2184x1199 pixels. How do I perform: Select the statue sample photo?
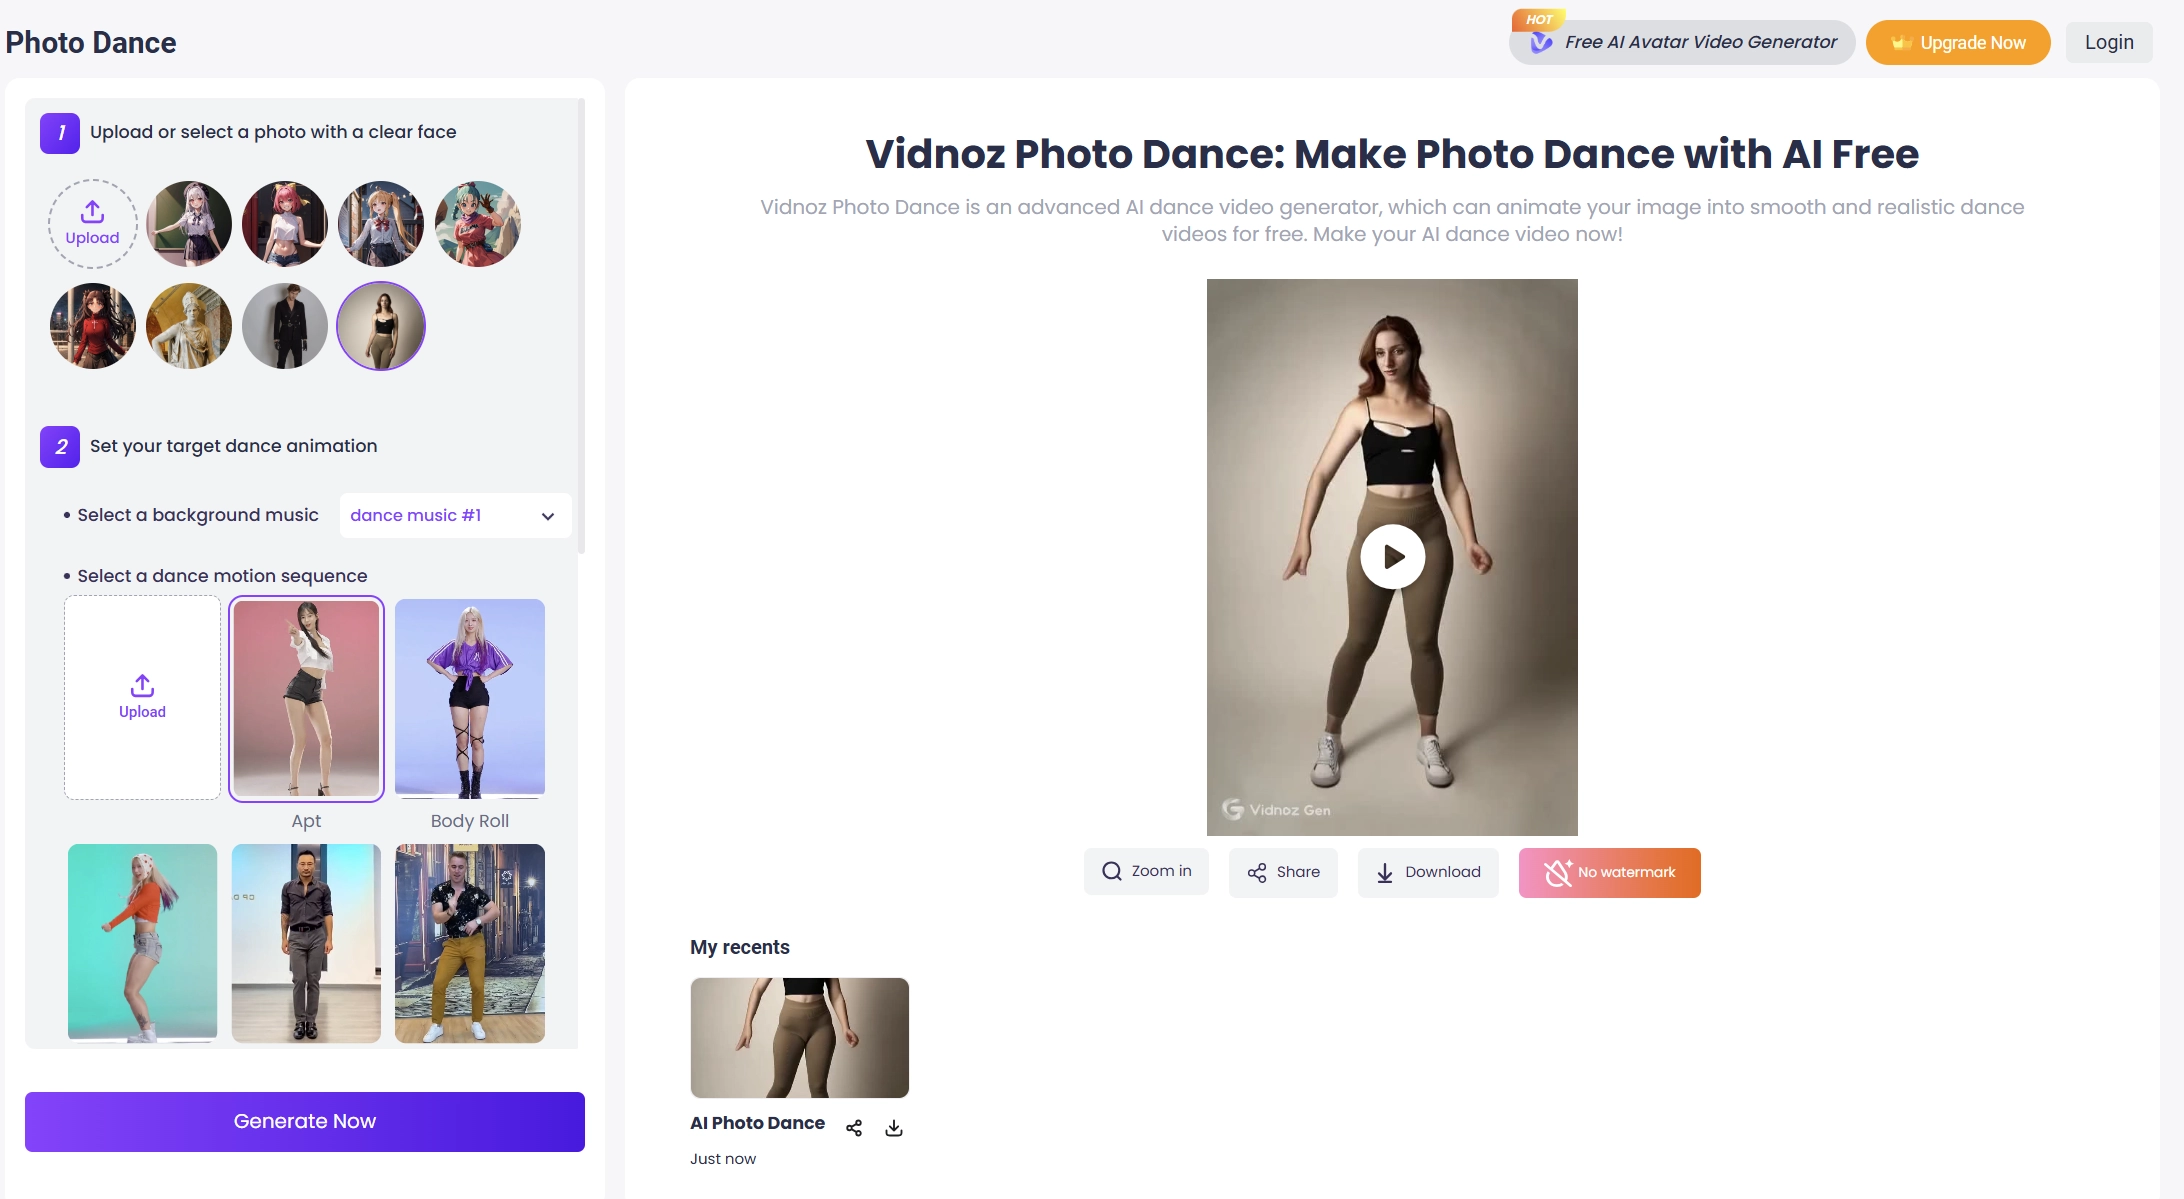(188, 325)
